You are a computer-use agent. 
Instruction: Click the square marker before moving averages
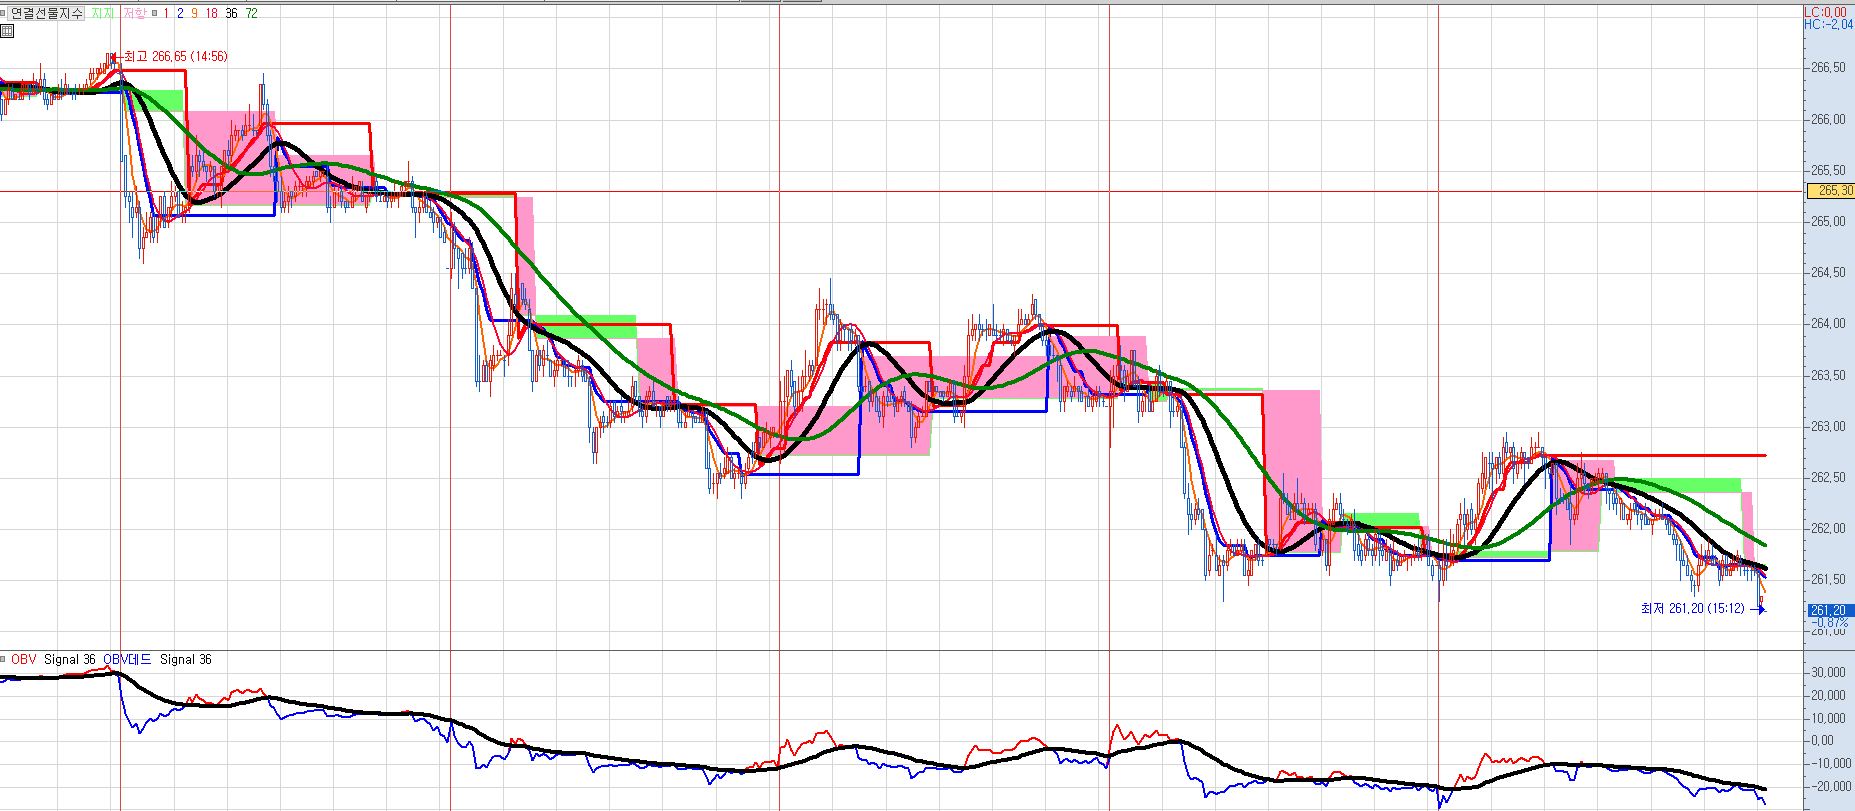154,14
